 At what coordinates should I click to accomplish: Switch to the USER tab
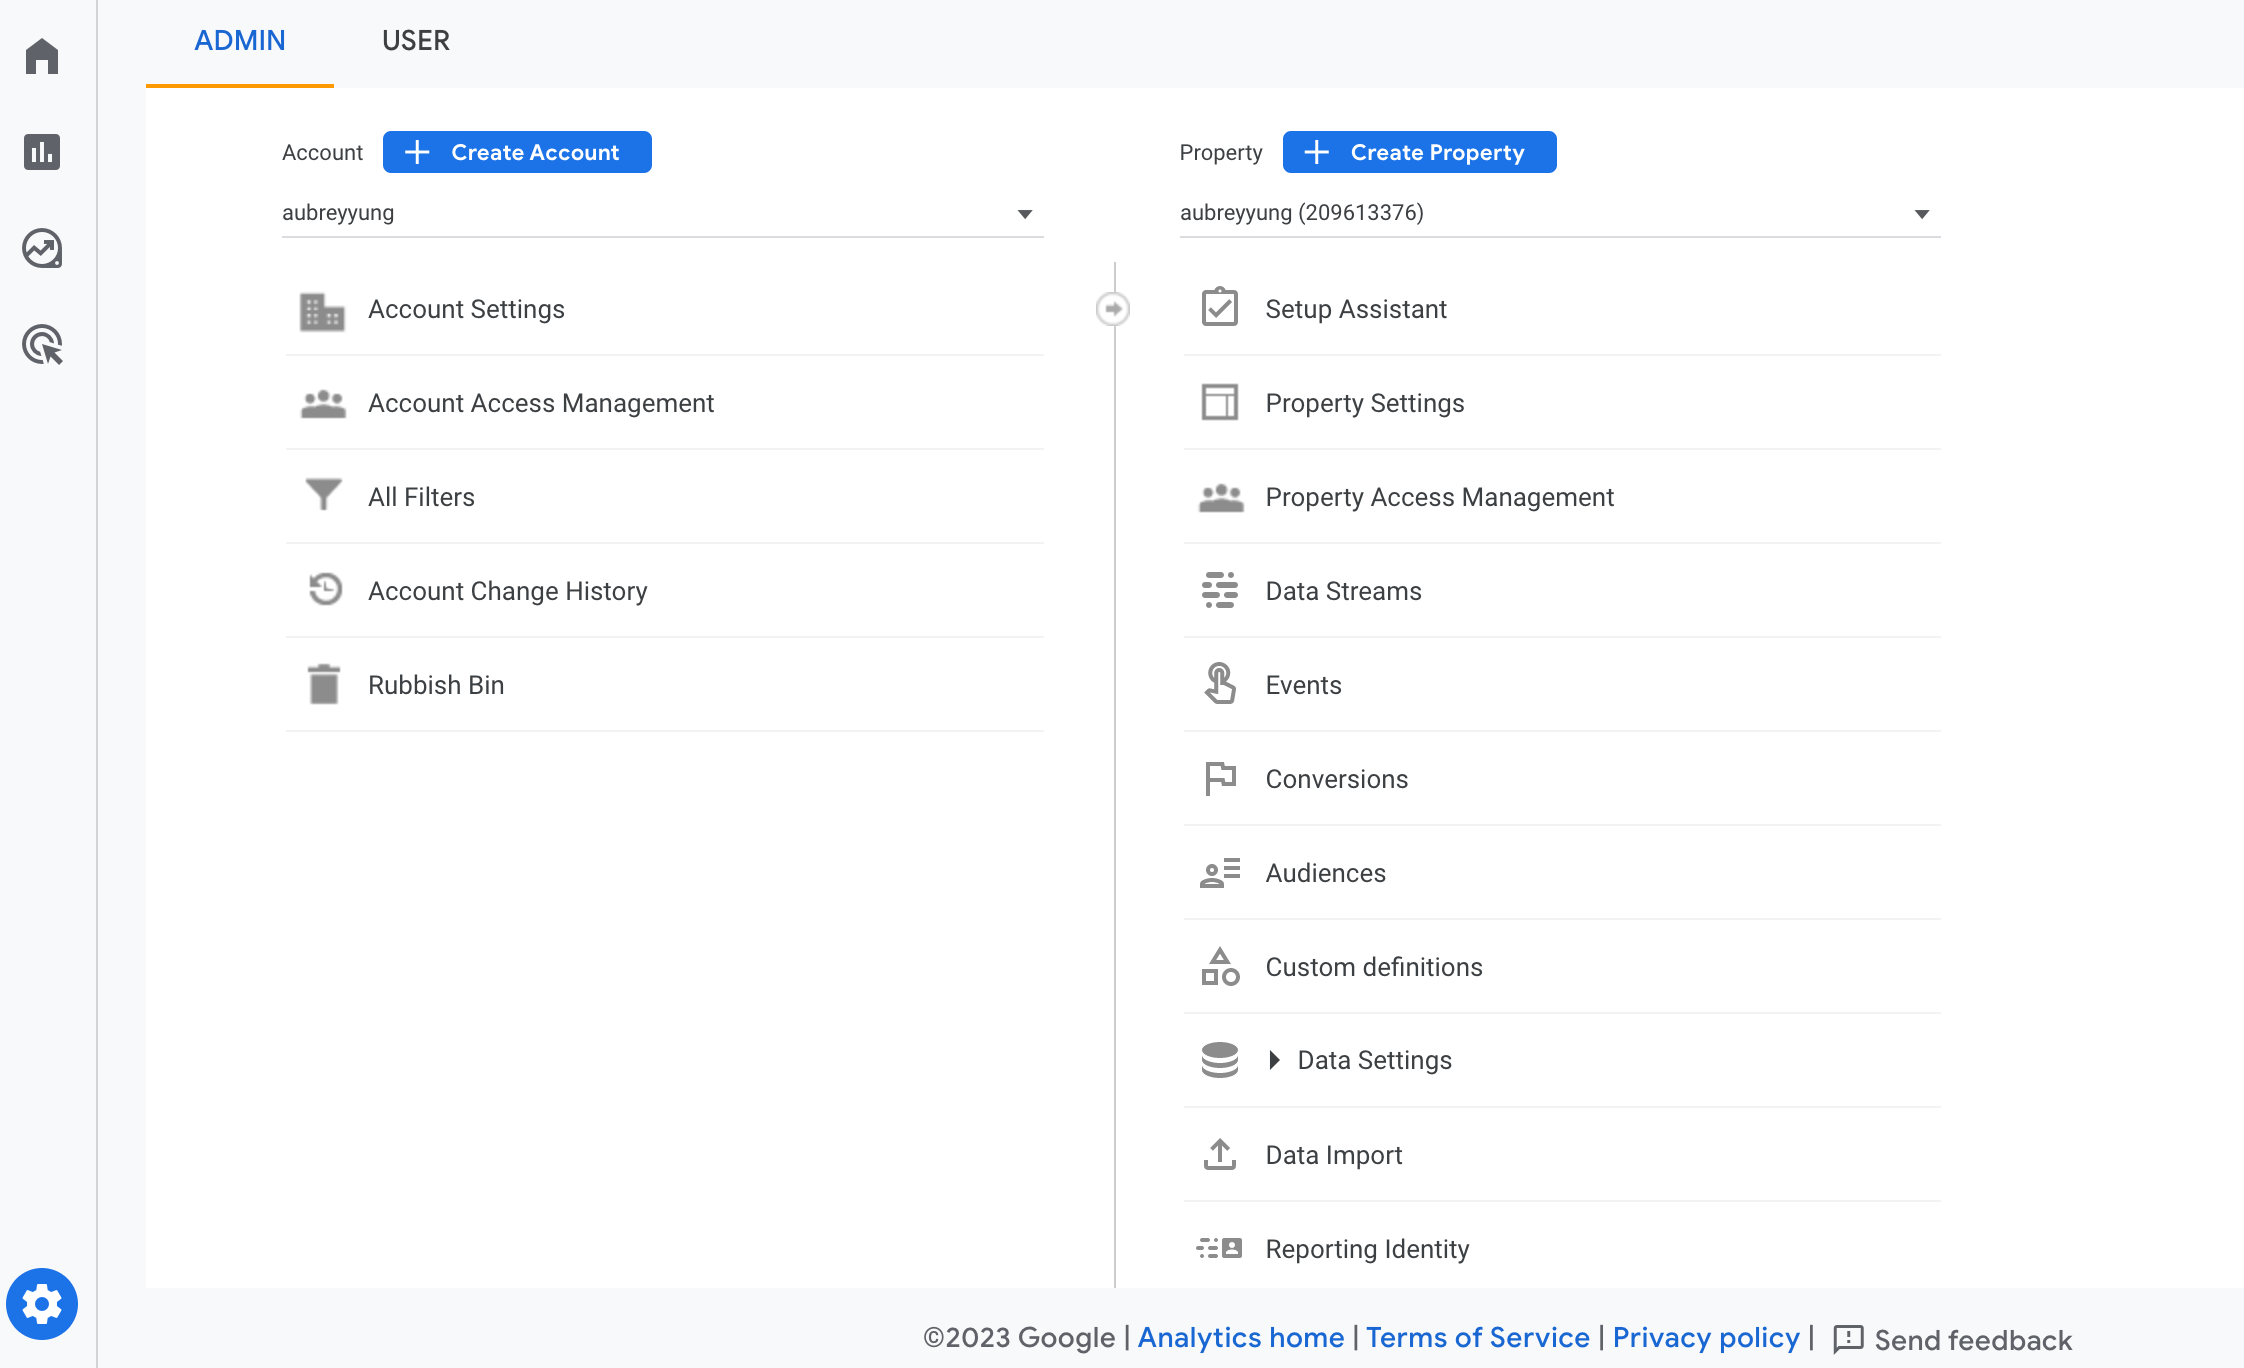point(415,41)
